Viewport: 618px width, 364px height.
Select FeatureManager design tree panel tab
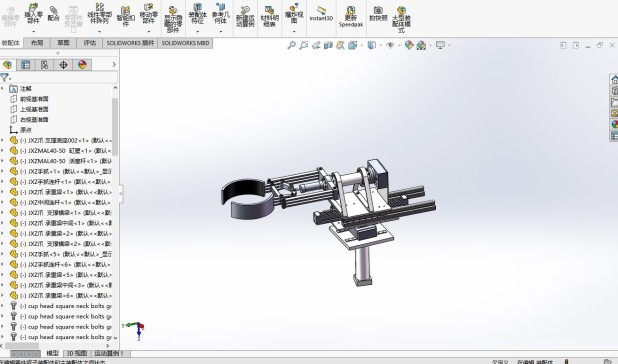pyautogui.click(x=7, y=65)
